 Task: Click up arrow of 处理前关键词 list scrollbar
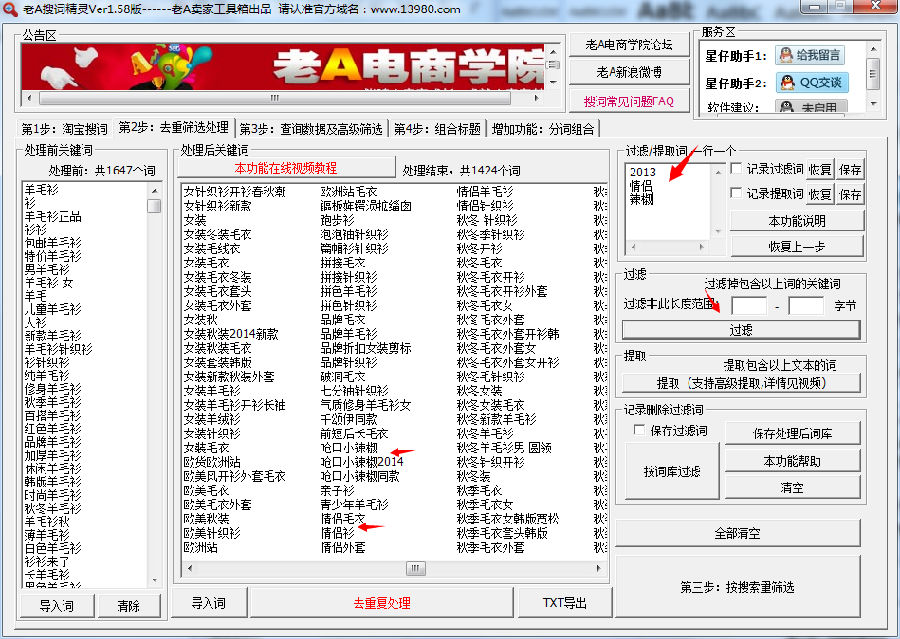pos(154,191)
